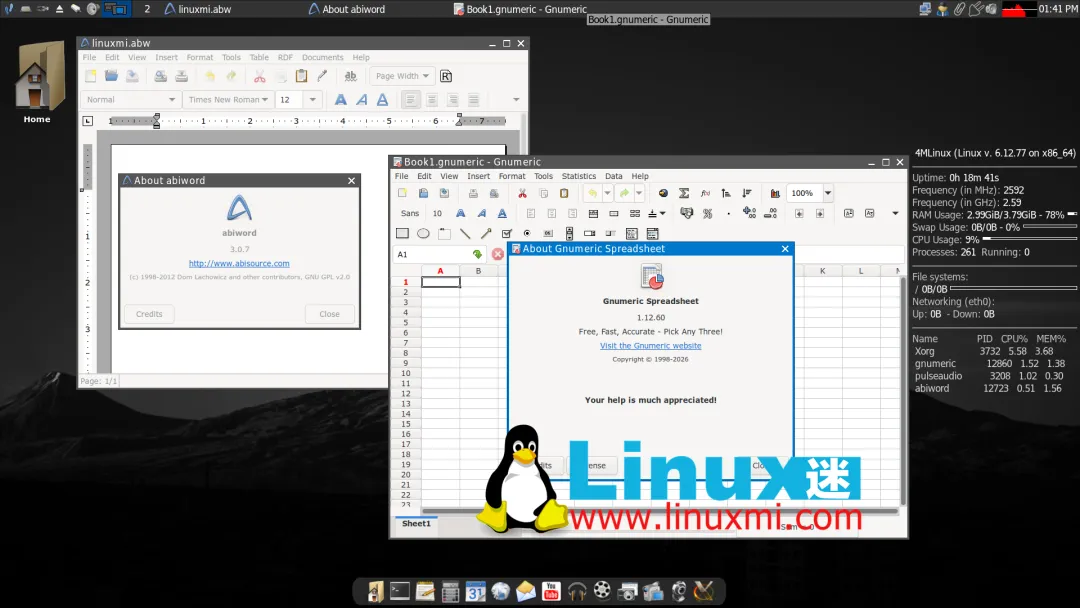Click the right margin marker on AbiWord ruler
The width and height of the screenshot is (1080, 608).
459,120
